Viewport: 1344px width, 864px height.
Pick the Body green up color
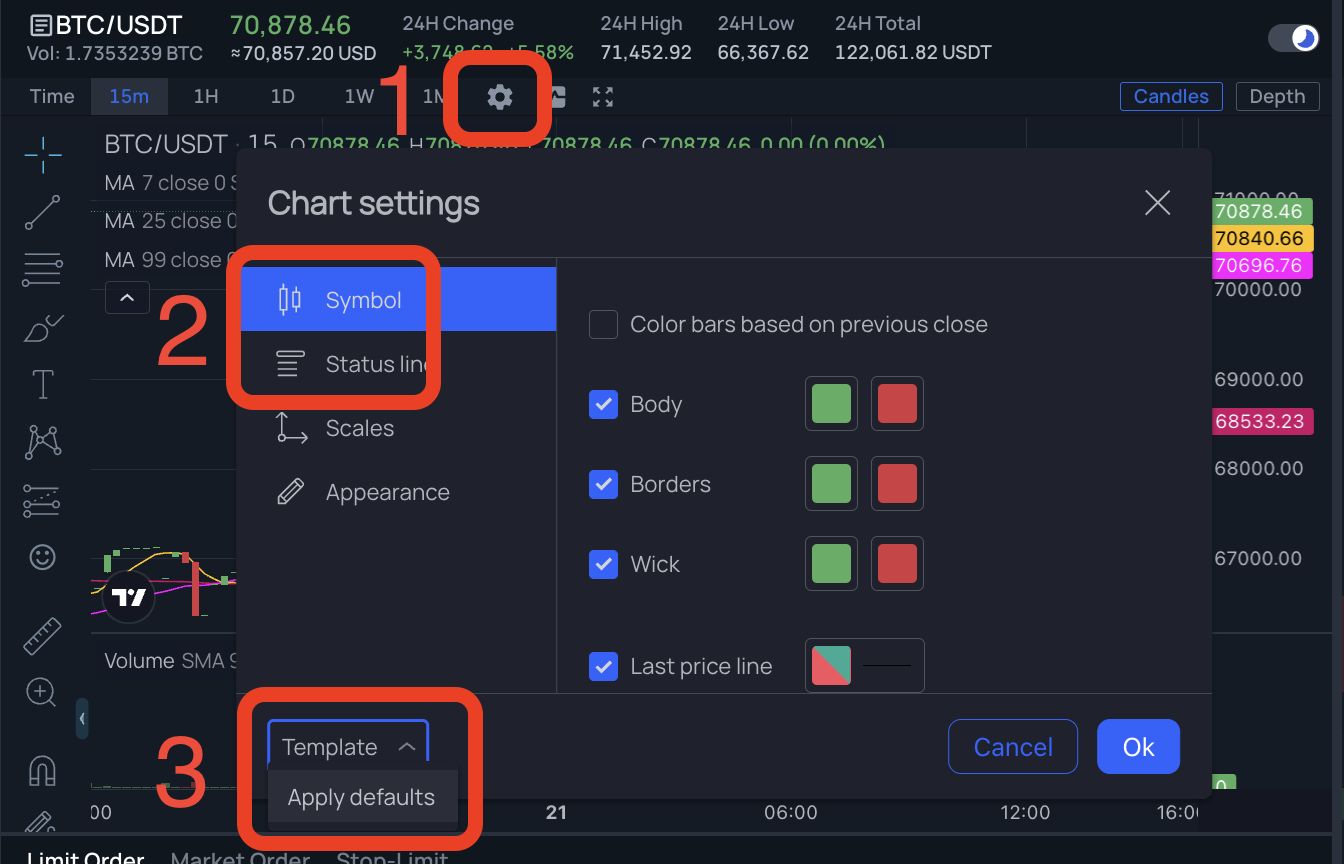coord(831,404)
